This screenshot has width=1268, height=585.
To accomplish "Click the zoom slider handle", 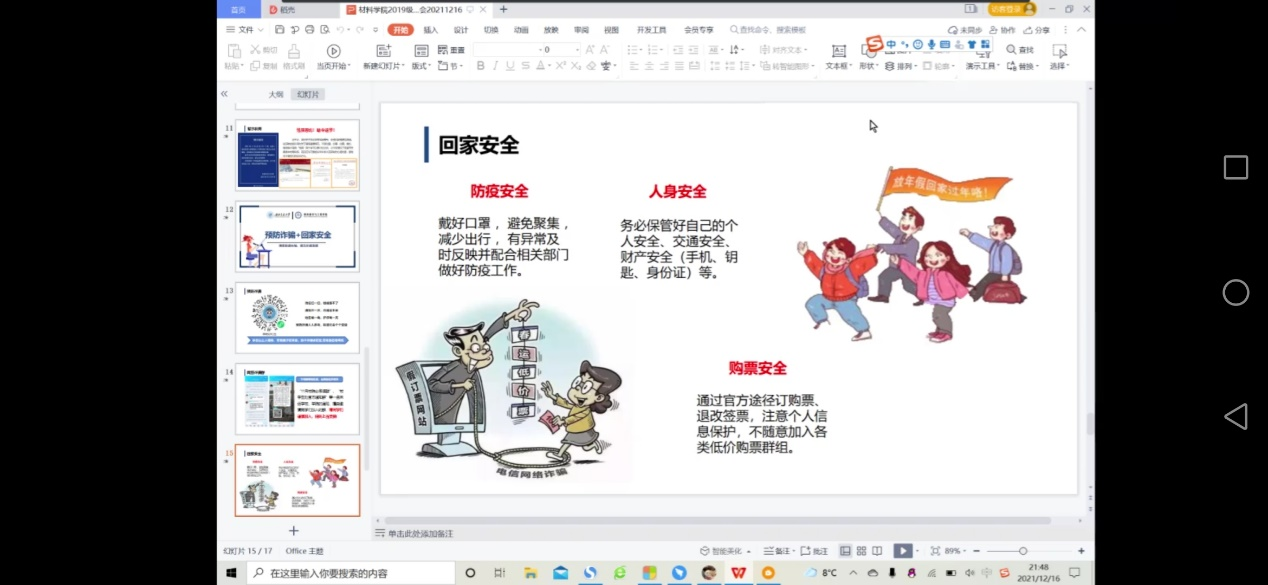I will [x=1023, y=551].
